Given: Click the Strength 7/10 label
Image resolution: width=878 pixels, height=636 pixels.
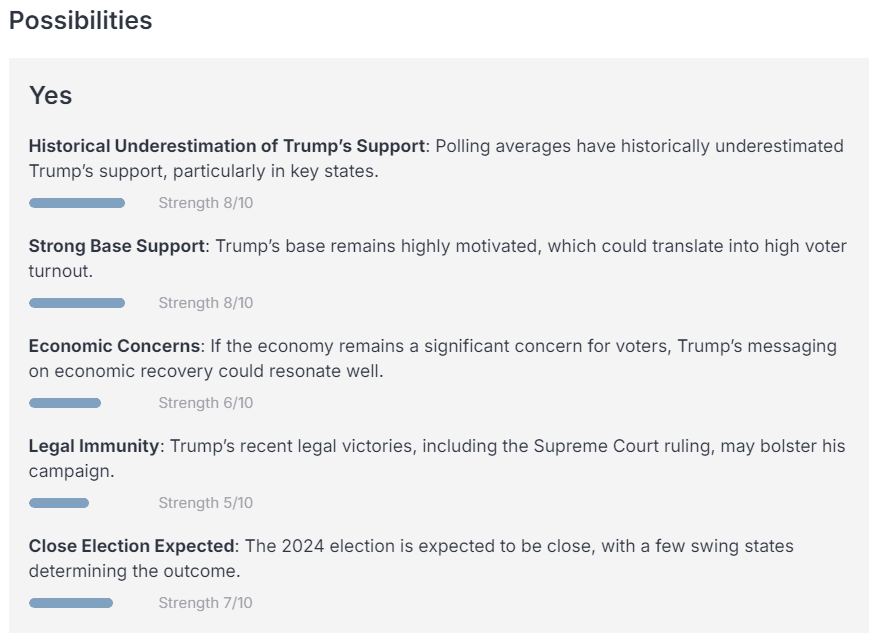Looking at the screenshot, I should tap(205, 603).
